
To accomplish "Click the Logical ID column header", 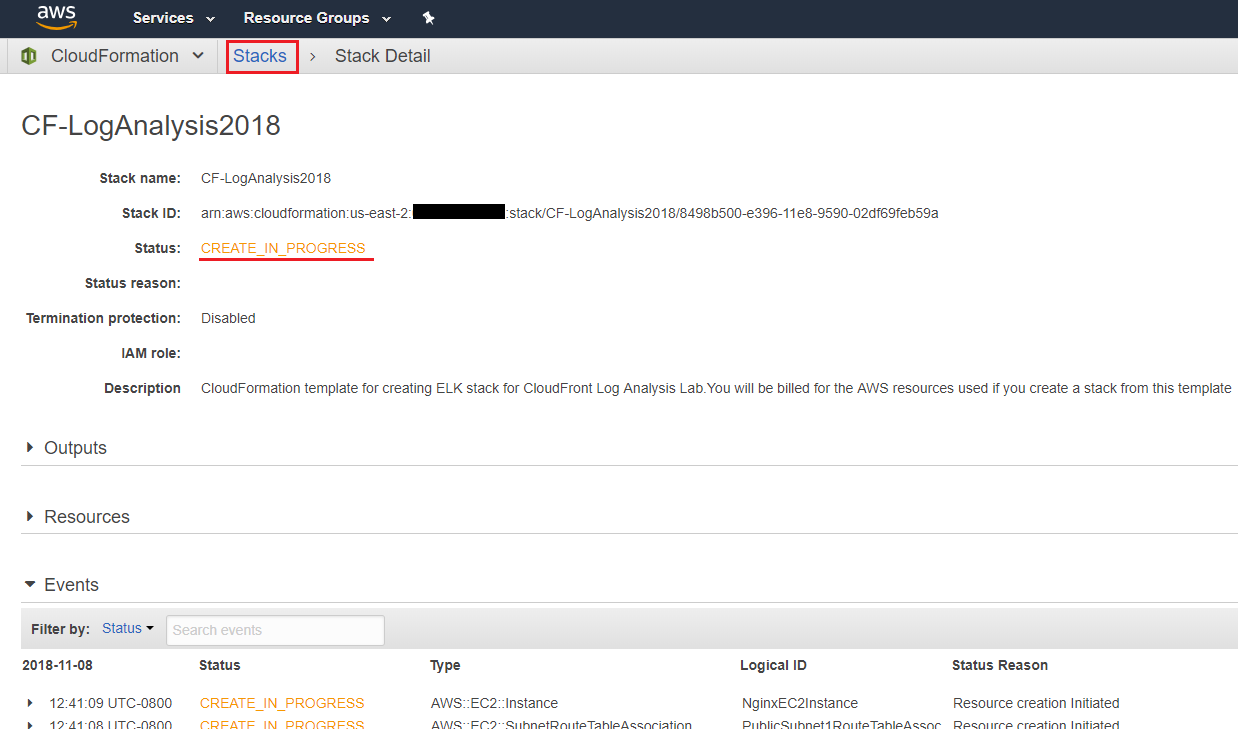I will [773, 665].
